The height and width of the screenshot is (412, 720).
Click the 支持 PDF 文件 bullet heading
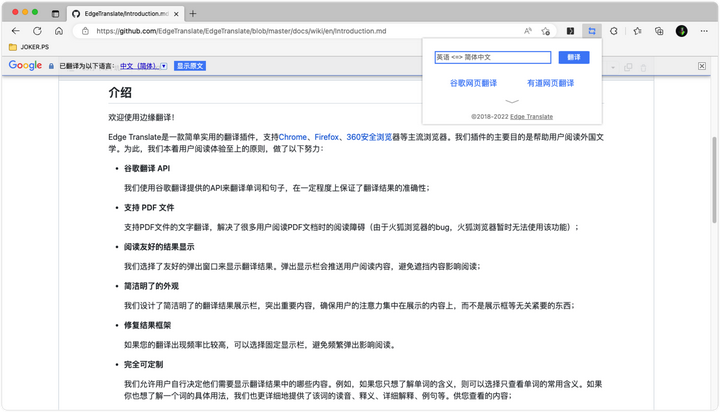tap(149, 208)
